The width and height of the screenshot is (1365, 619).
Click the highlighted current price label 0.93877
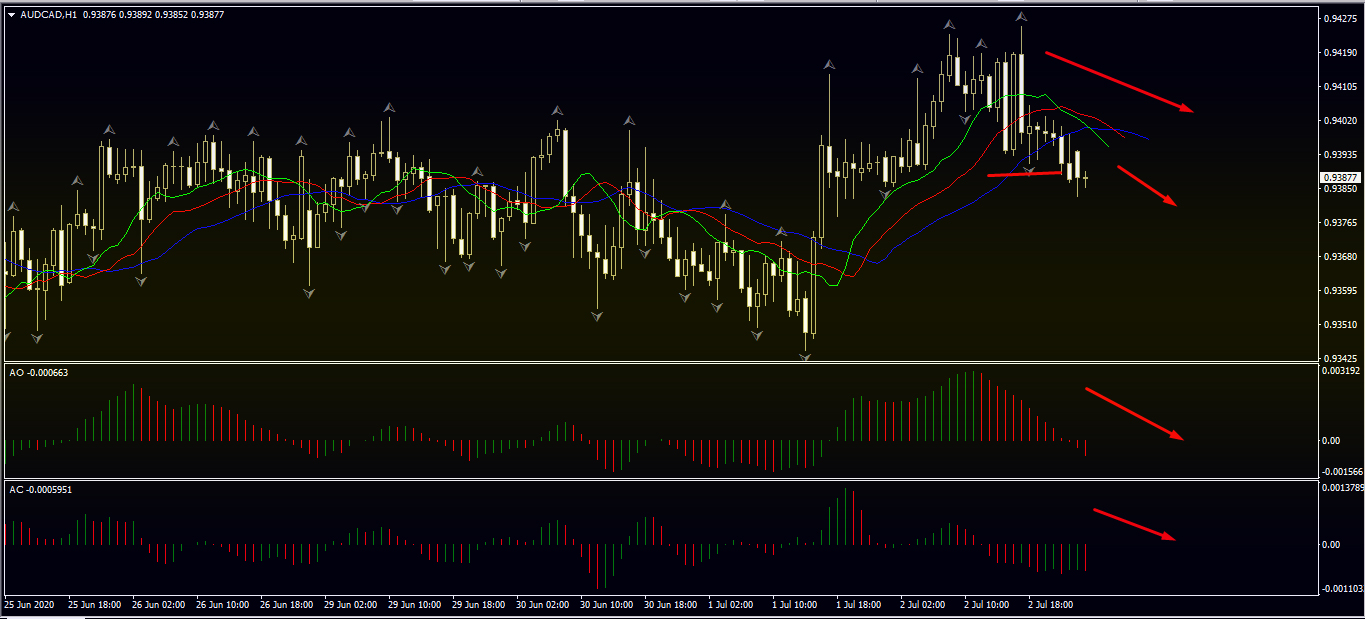coord(1340,178)
